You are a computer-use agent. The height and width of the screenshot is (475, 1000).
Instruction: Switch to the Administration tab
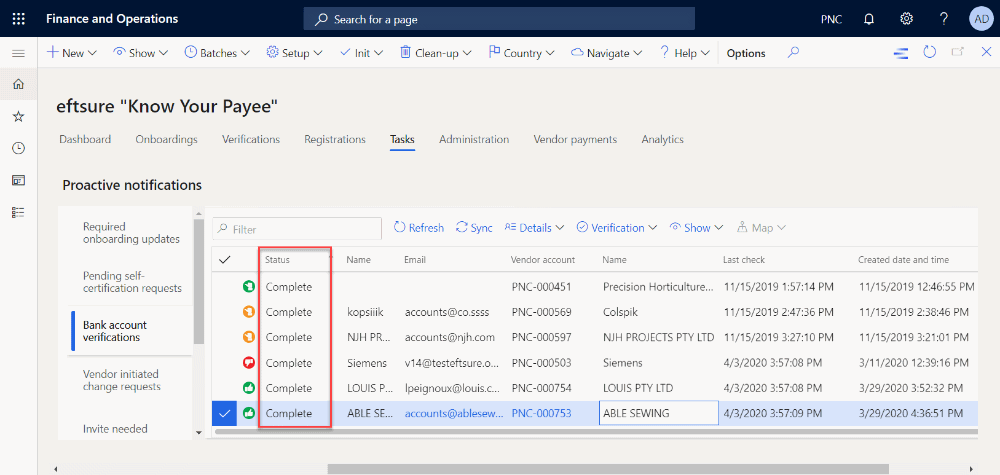pyautogui.click(x=474, y=139)
